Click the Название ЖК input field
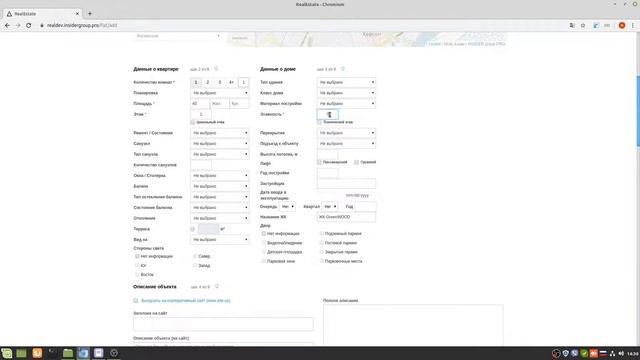The height and width of the screenshot is (360, 640). pyautogui.click(x=346, y=217)
